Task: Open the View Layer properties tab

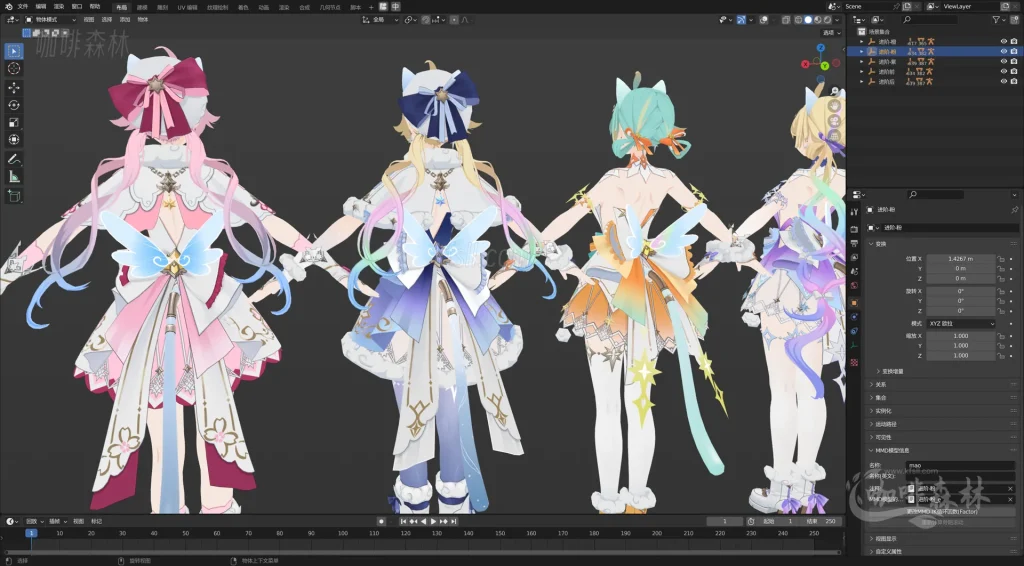Action: point(854,257)
